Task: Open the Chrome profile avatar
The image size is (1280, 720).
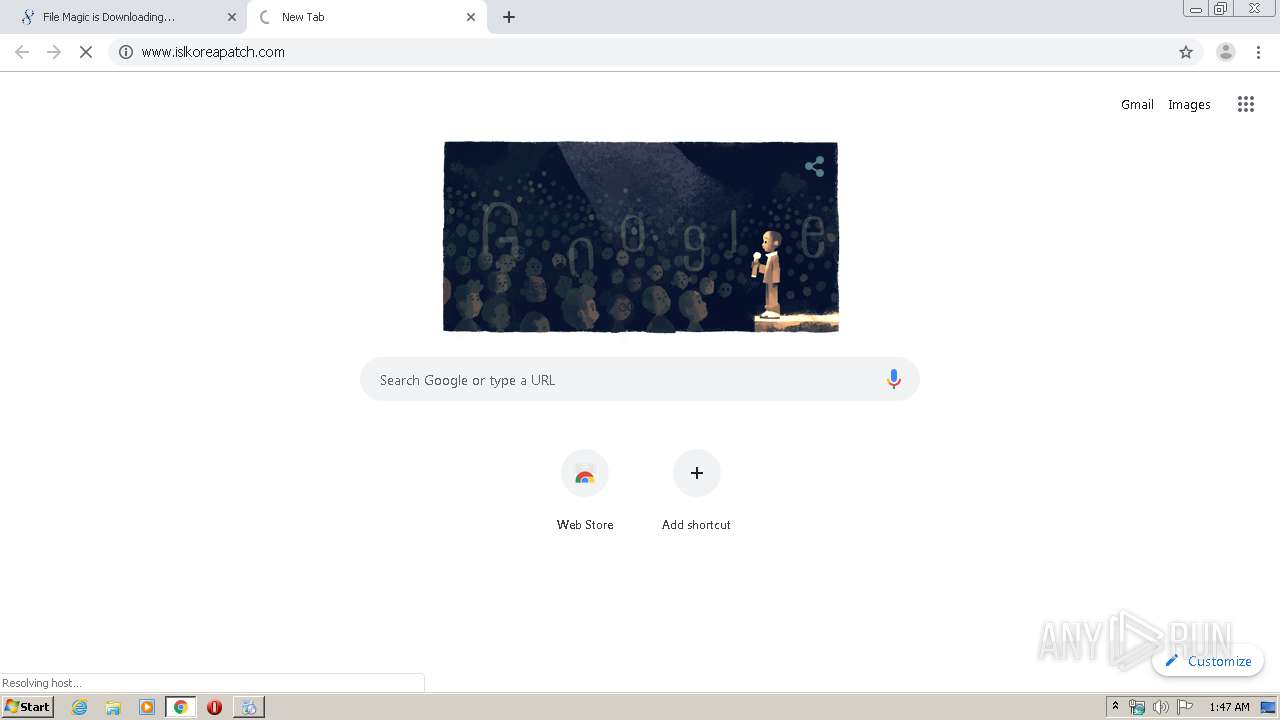Action: (1226, 52)
